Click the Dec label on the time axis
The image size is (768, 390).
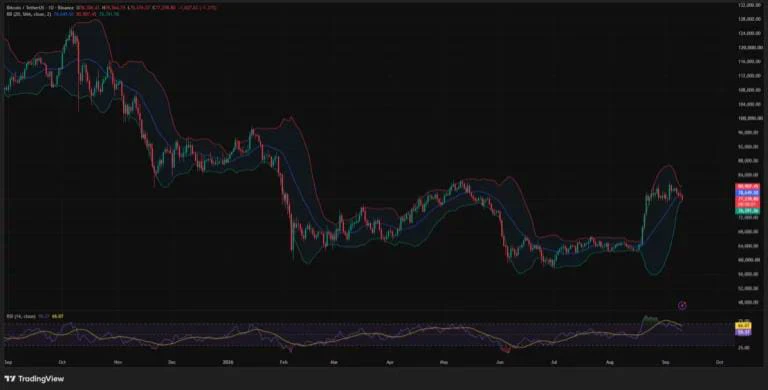click(x=171, y=363)
